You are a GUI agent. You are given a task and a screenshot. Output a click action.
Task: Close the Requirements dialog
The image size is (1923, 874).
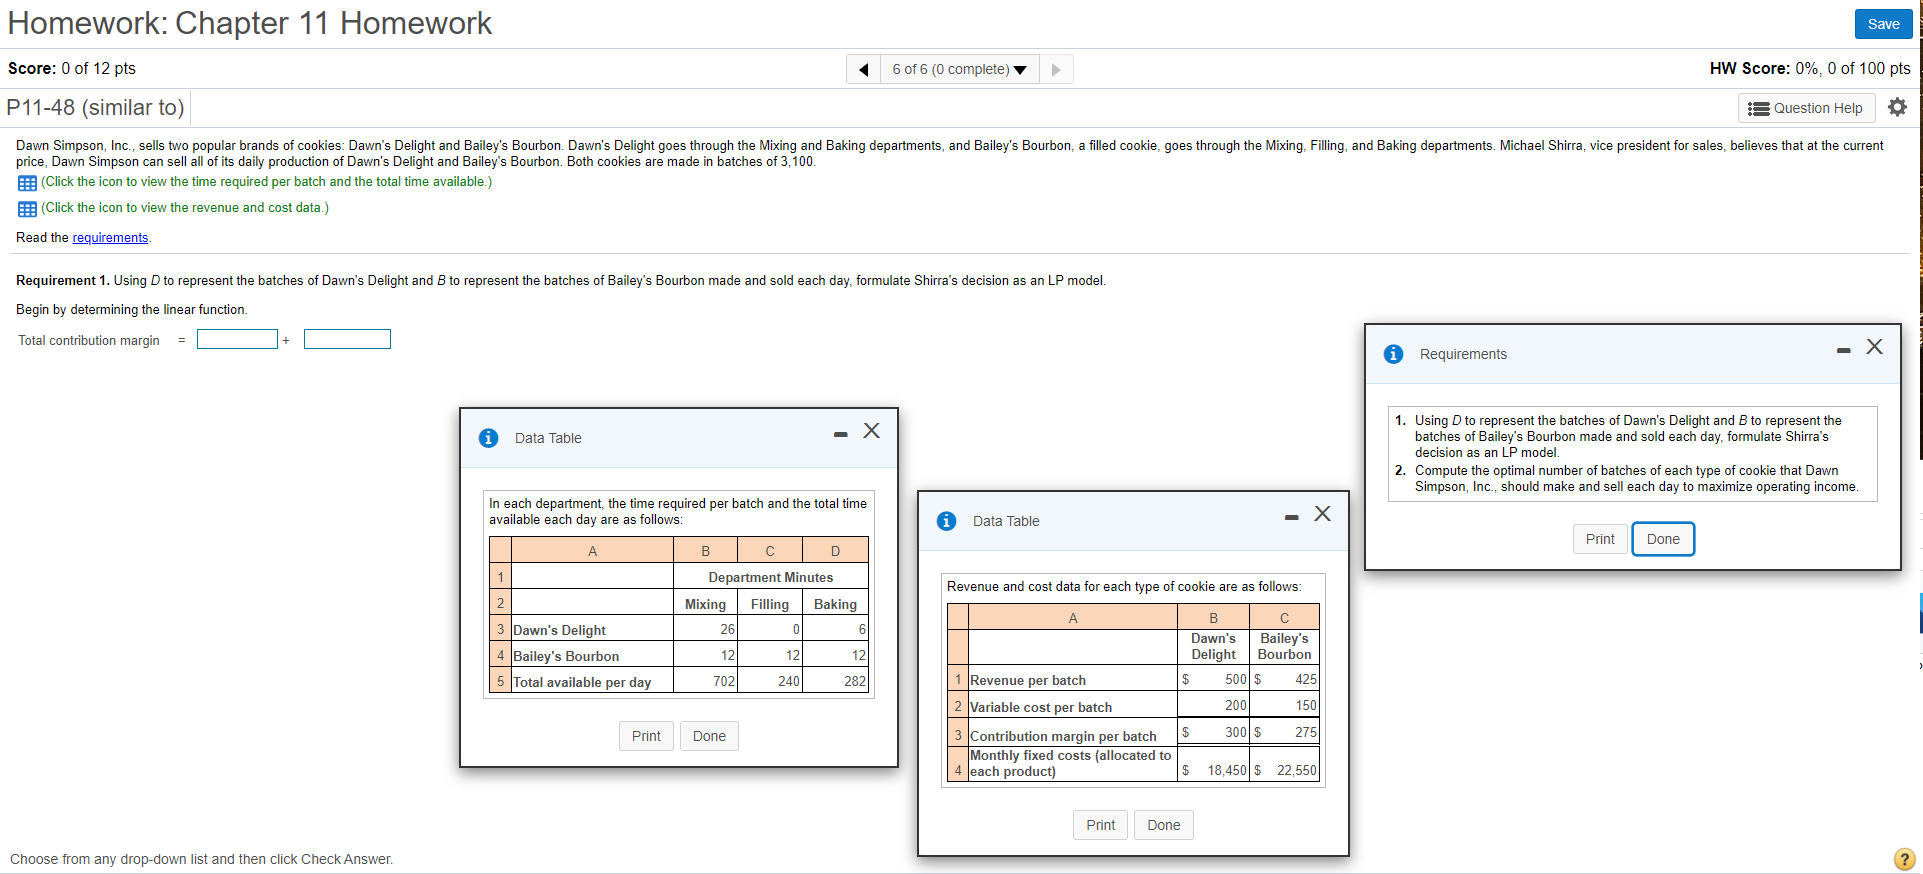coord(1874,346)
